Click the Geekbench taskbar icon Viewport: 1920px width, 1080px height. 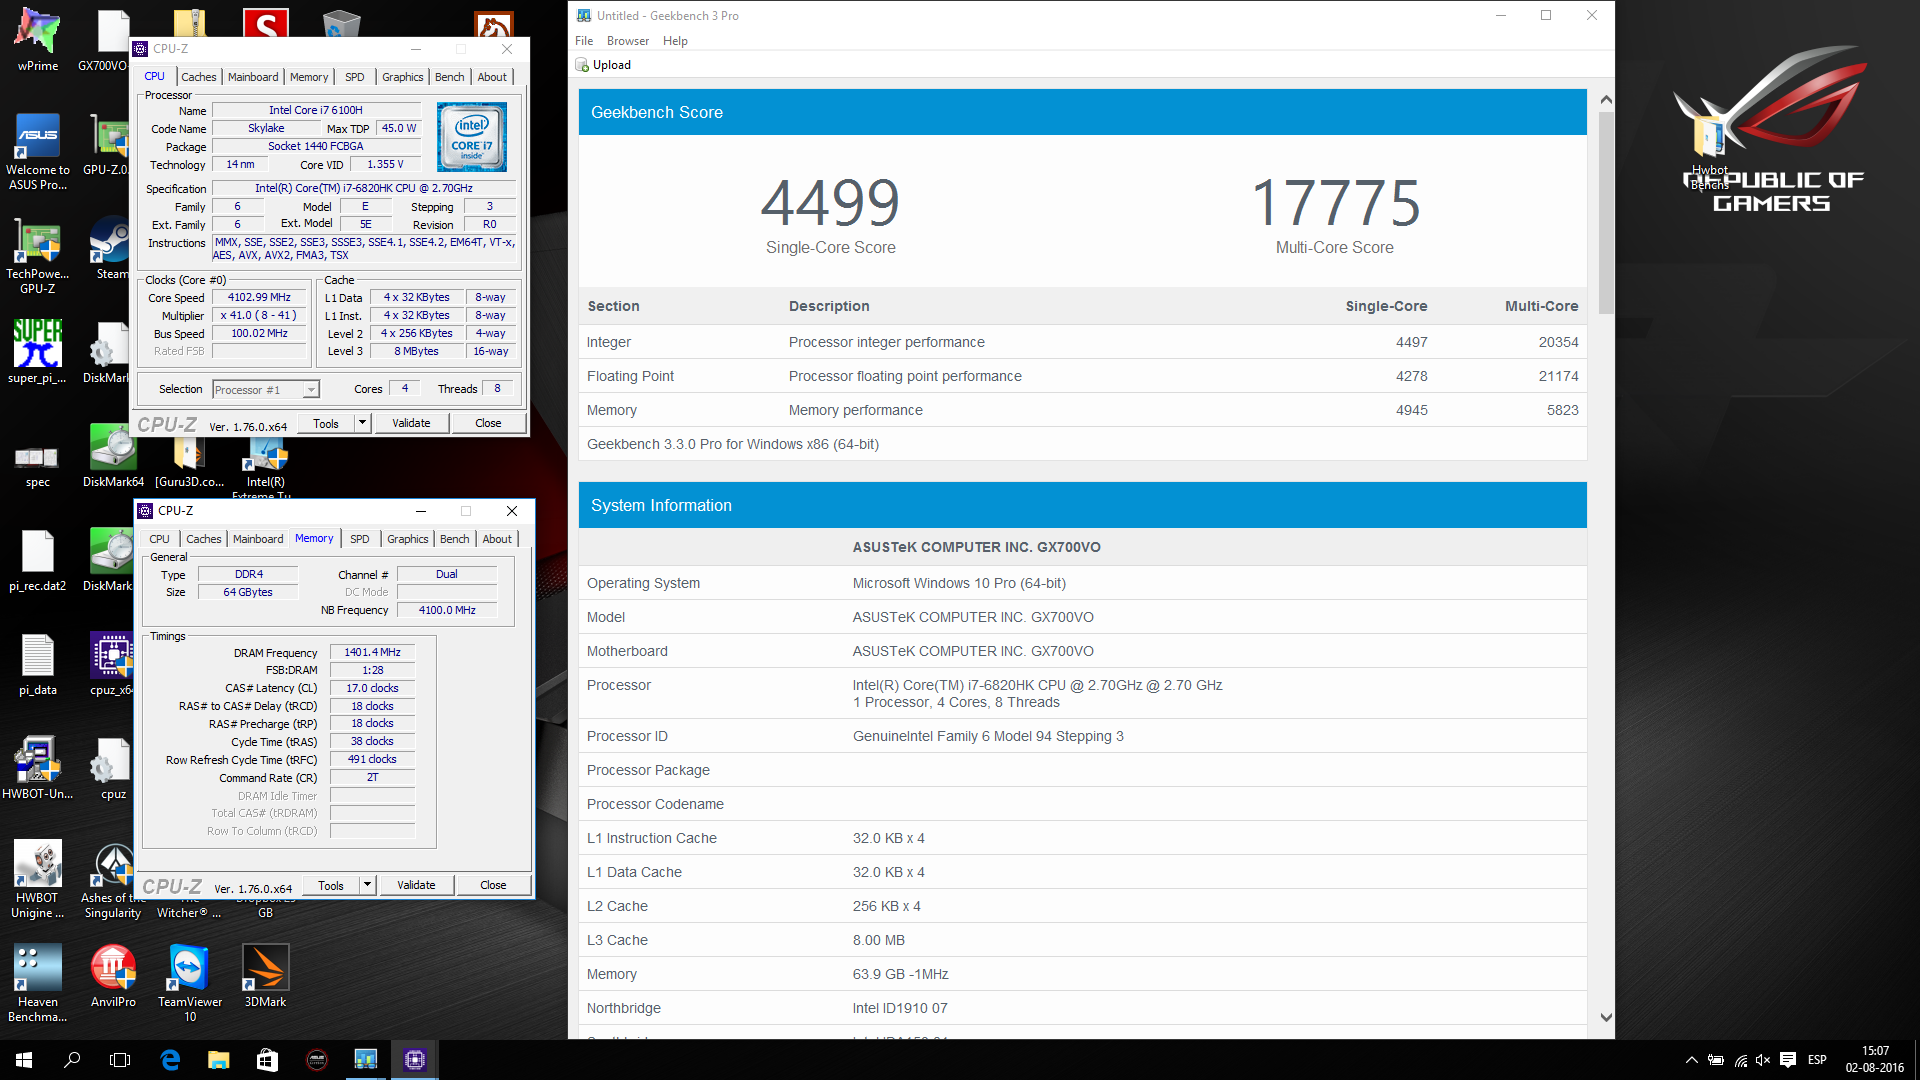click(366, 1059)
